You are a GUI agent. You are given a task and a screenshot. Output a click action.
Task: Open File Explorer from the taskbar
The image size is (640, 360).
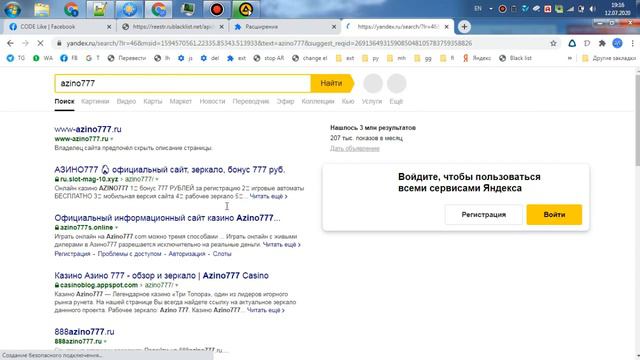point(42,9)
